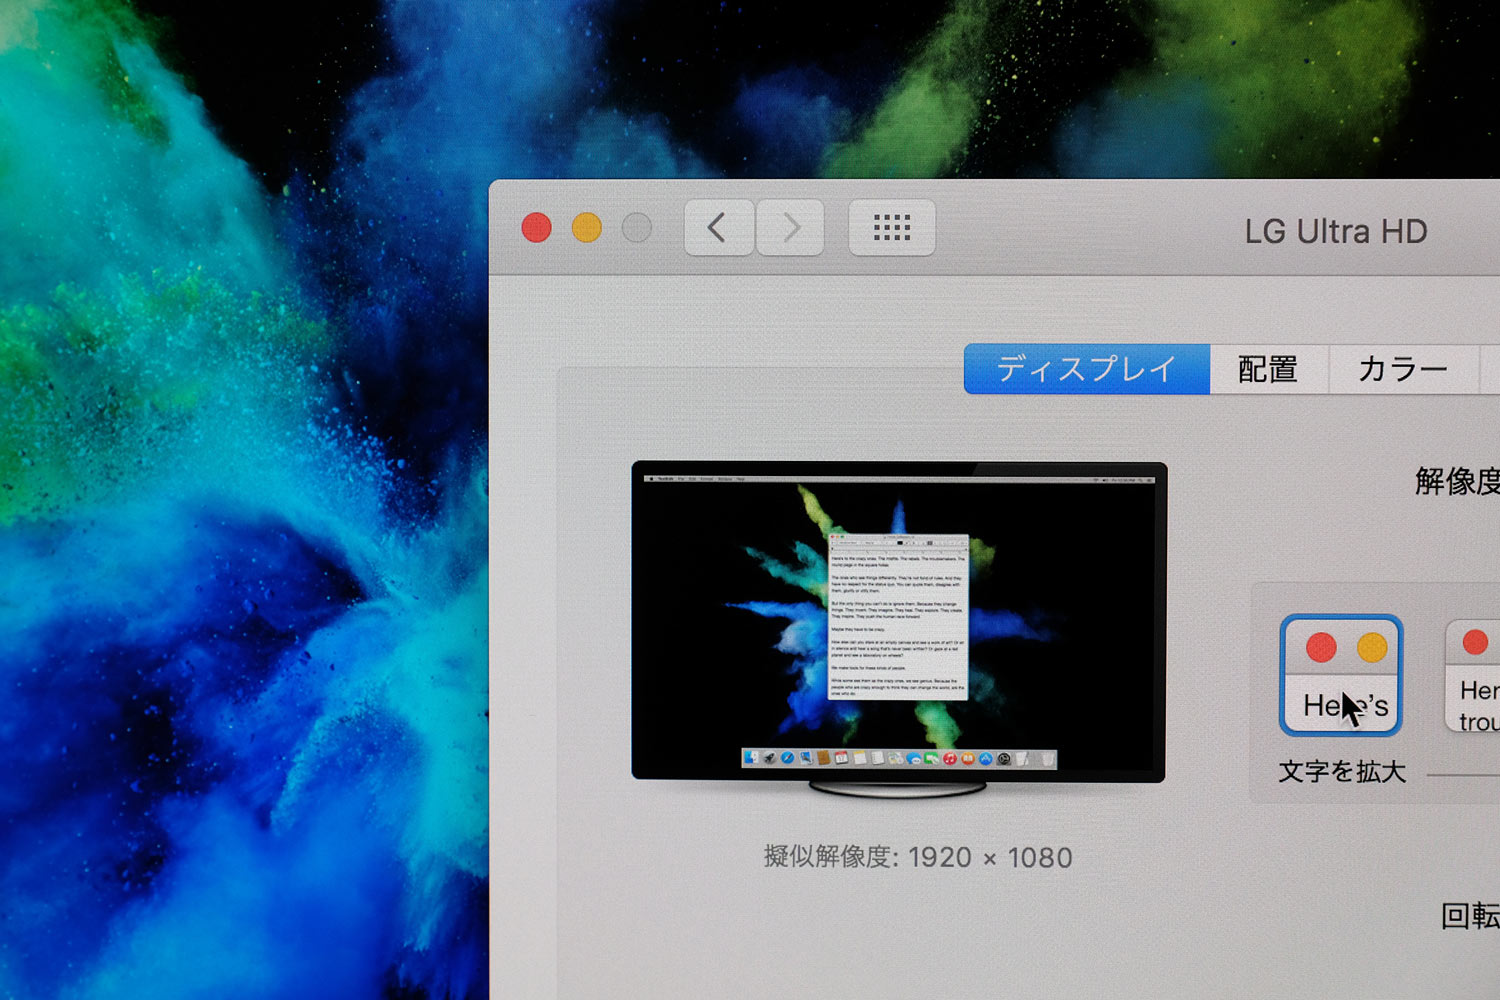
Task: Close the LG Ultra HD window
Action: click(537, 228)
